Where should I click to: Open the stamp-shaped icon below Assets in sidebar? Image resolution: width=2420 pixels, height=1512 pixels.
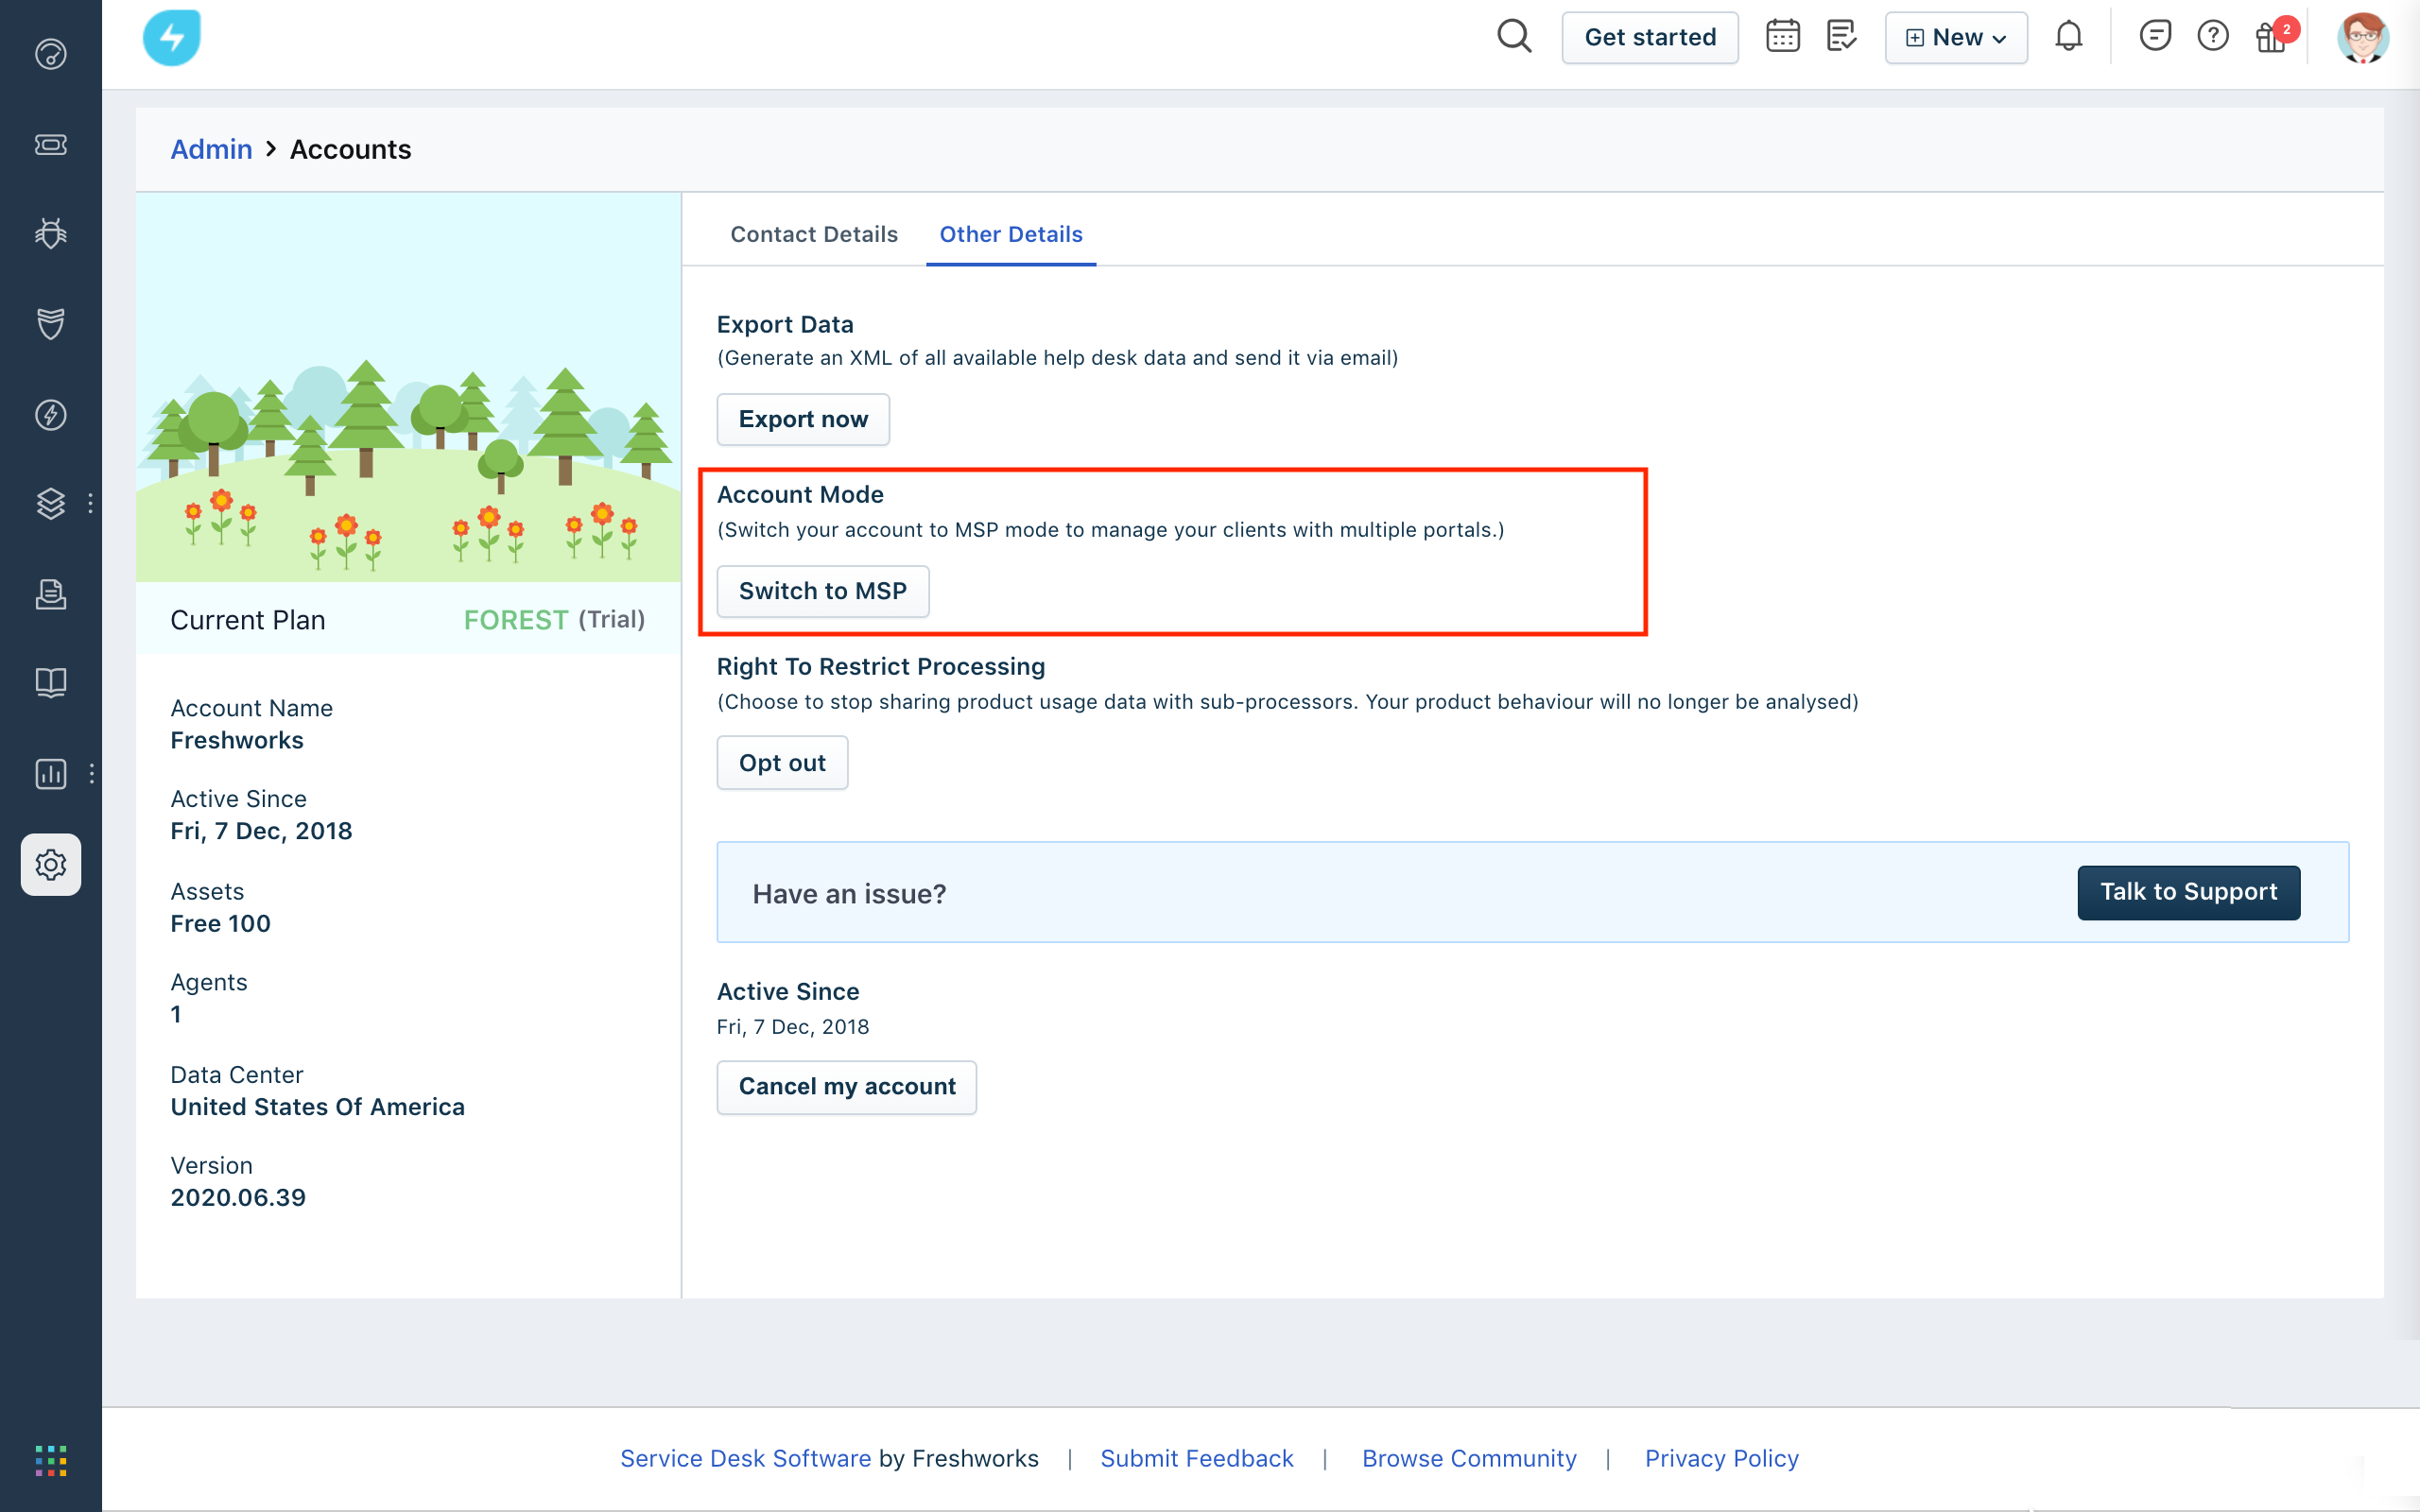click(x=51, y=594)
